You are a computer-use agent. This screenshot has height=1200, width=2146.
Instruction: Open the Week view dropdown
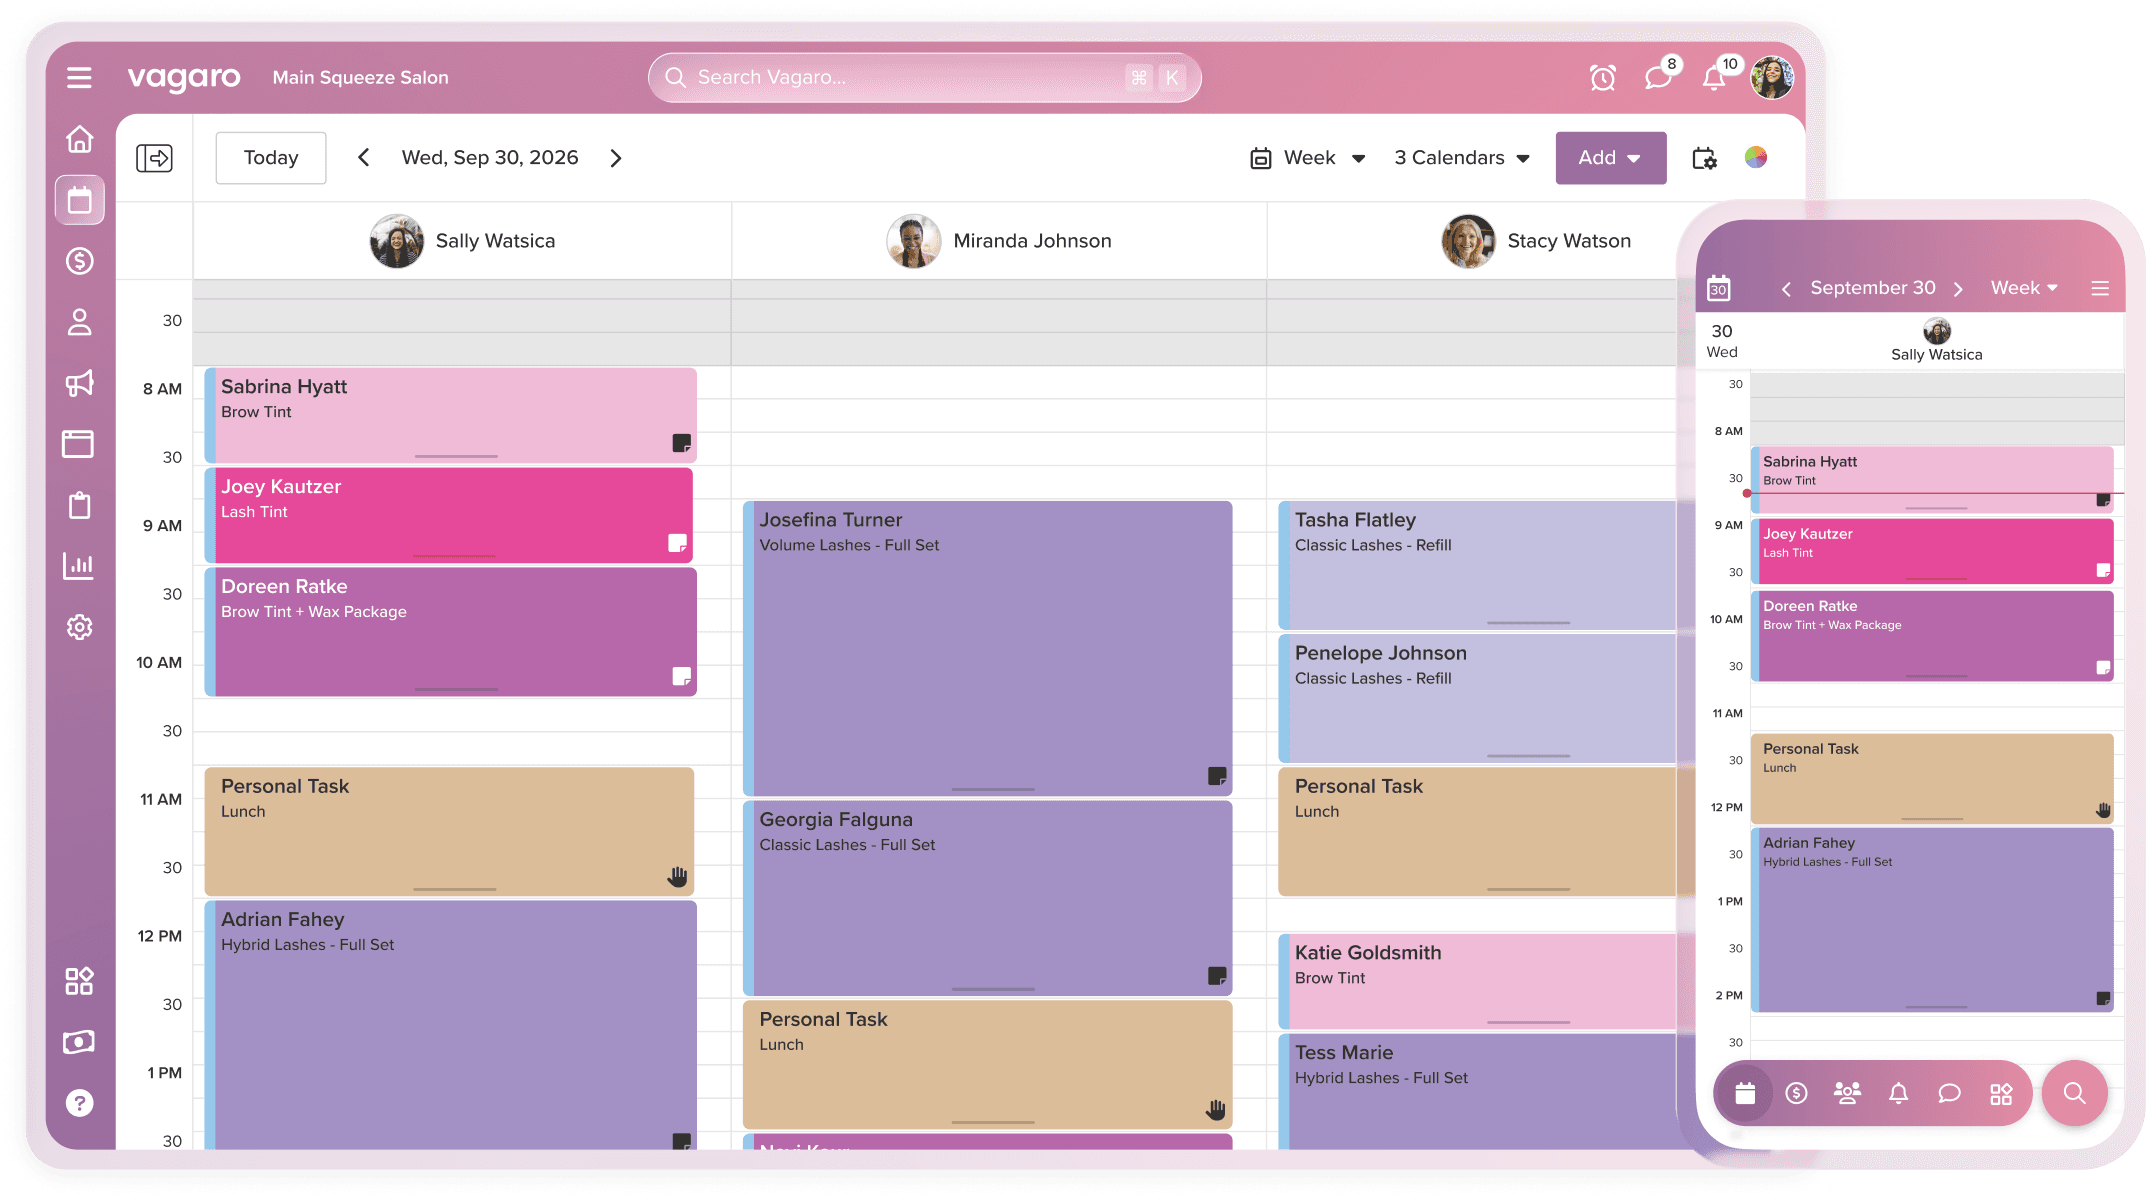pos(1308,158)
